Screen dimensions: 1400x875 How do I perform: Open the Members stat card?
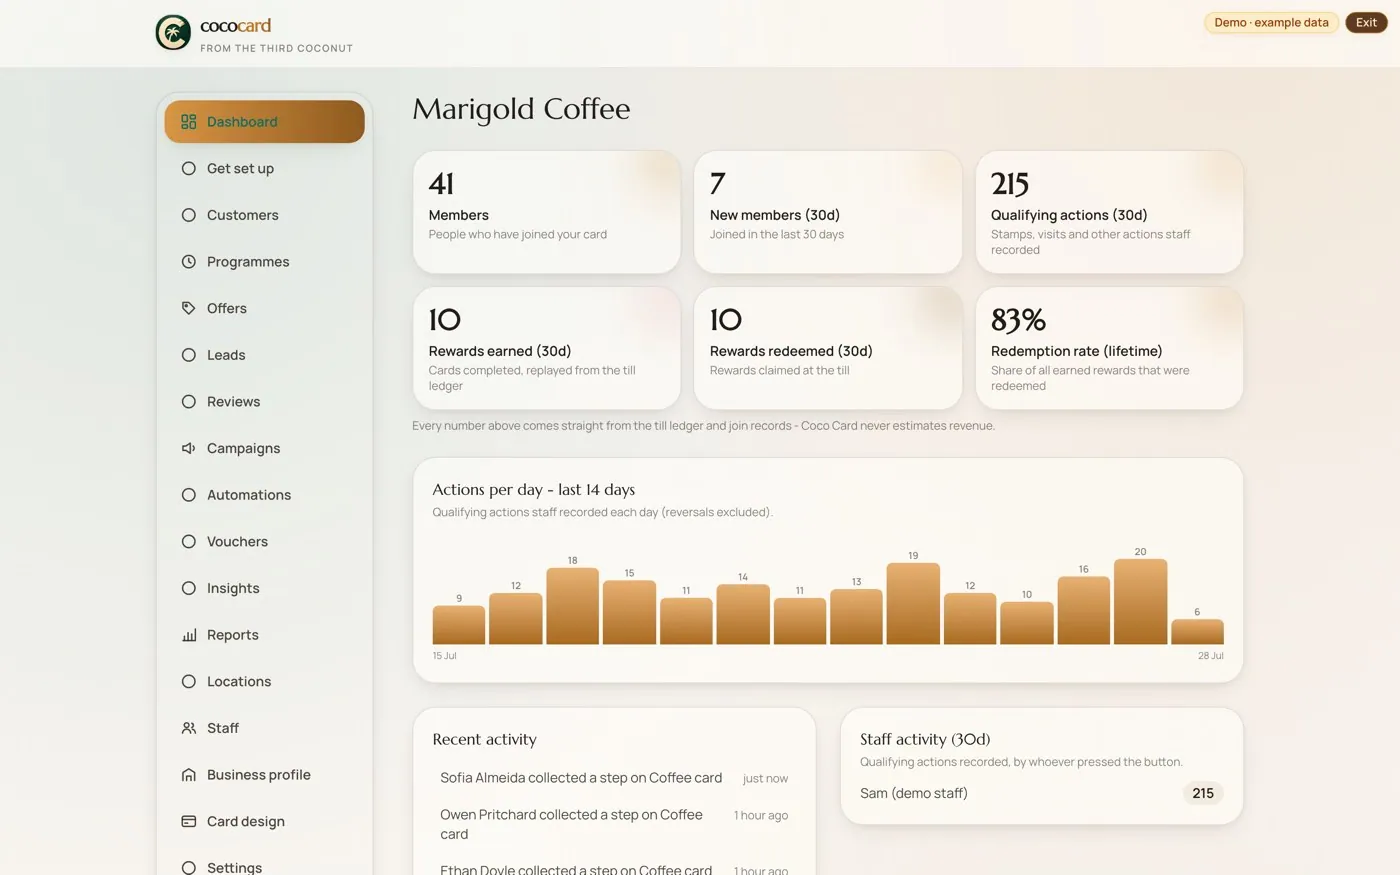tap(547, 212)
